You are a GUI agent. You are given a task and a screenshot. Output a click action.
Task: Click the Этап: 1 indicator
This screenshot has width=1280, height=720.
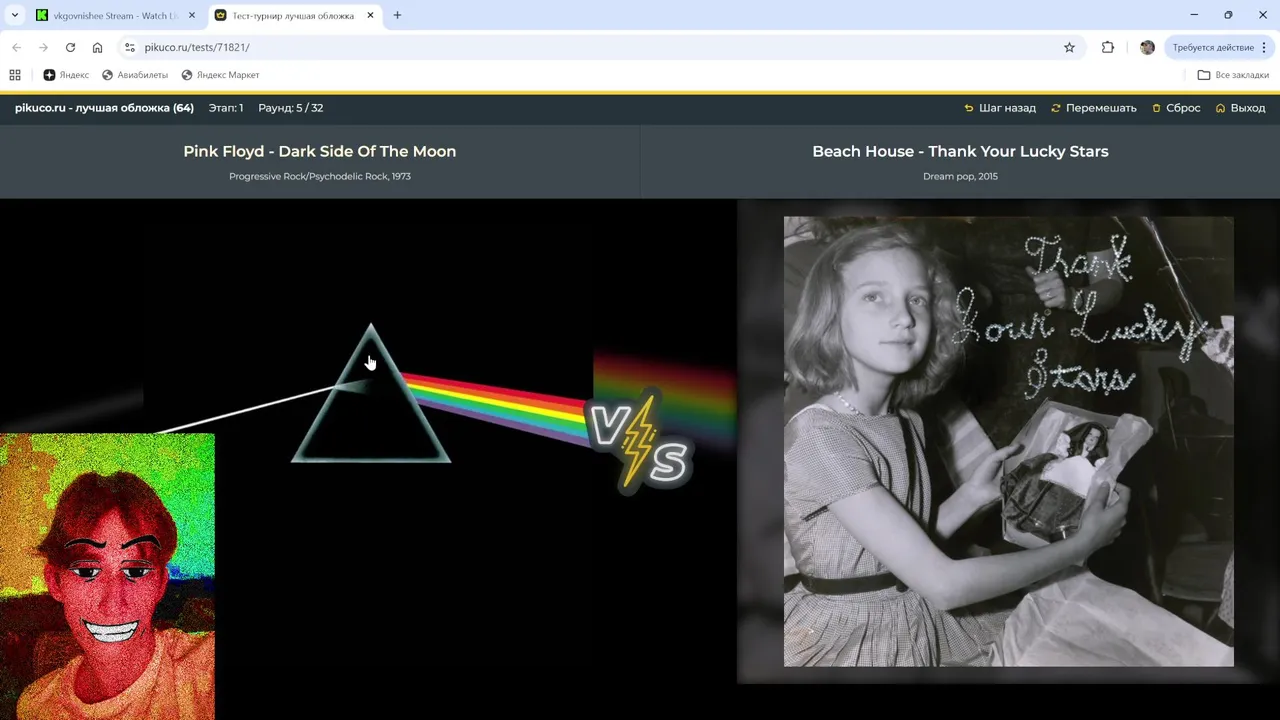coord(226,108)
